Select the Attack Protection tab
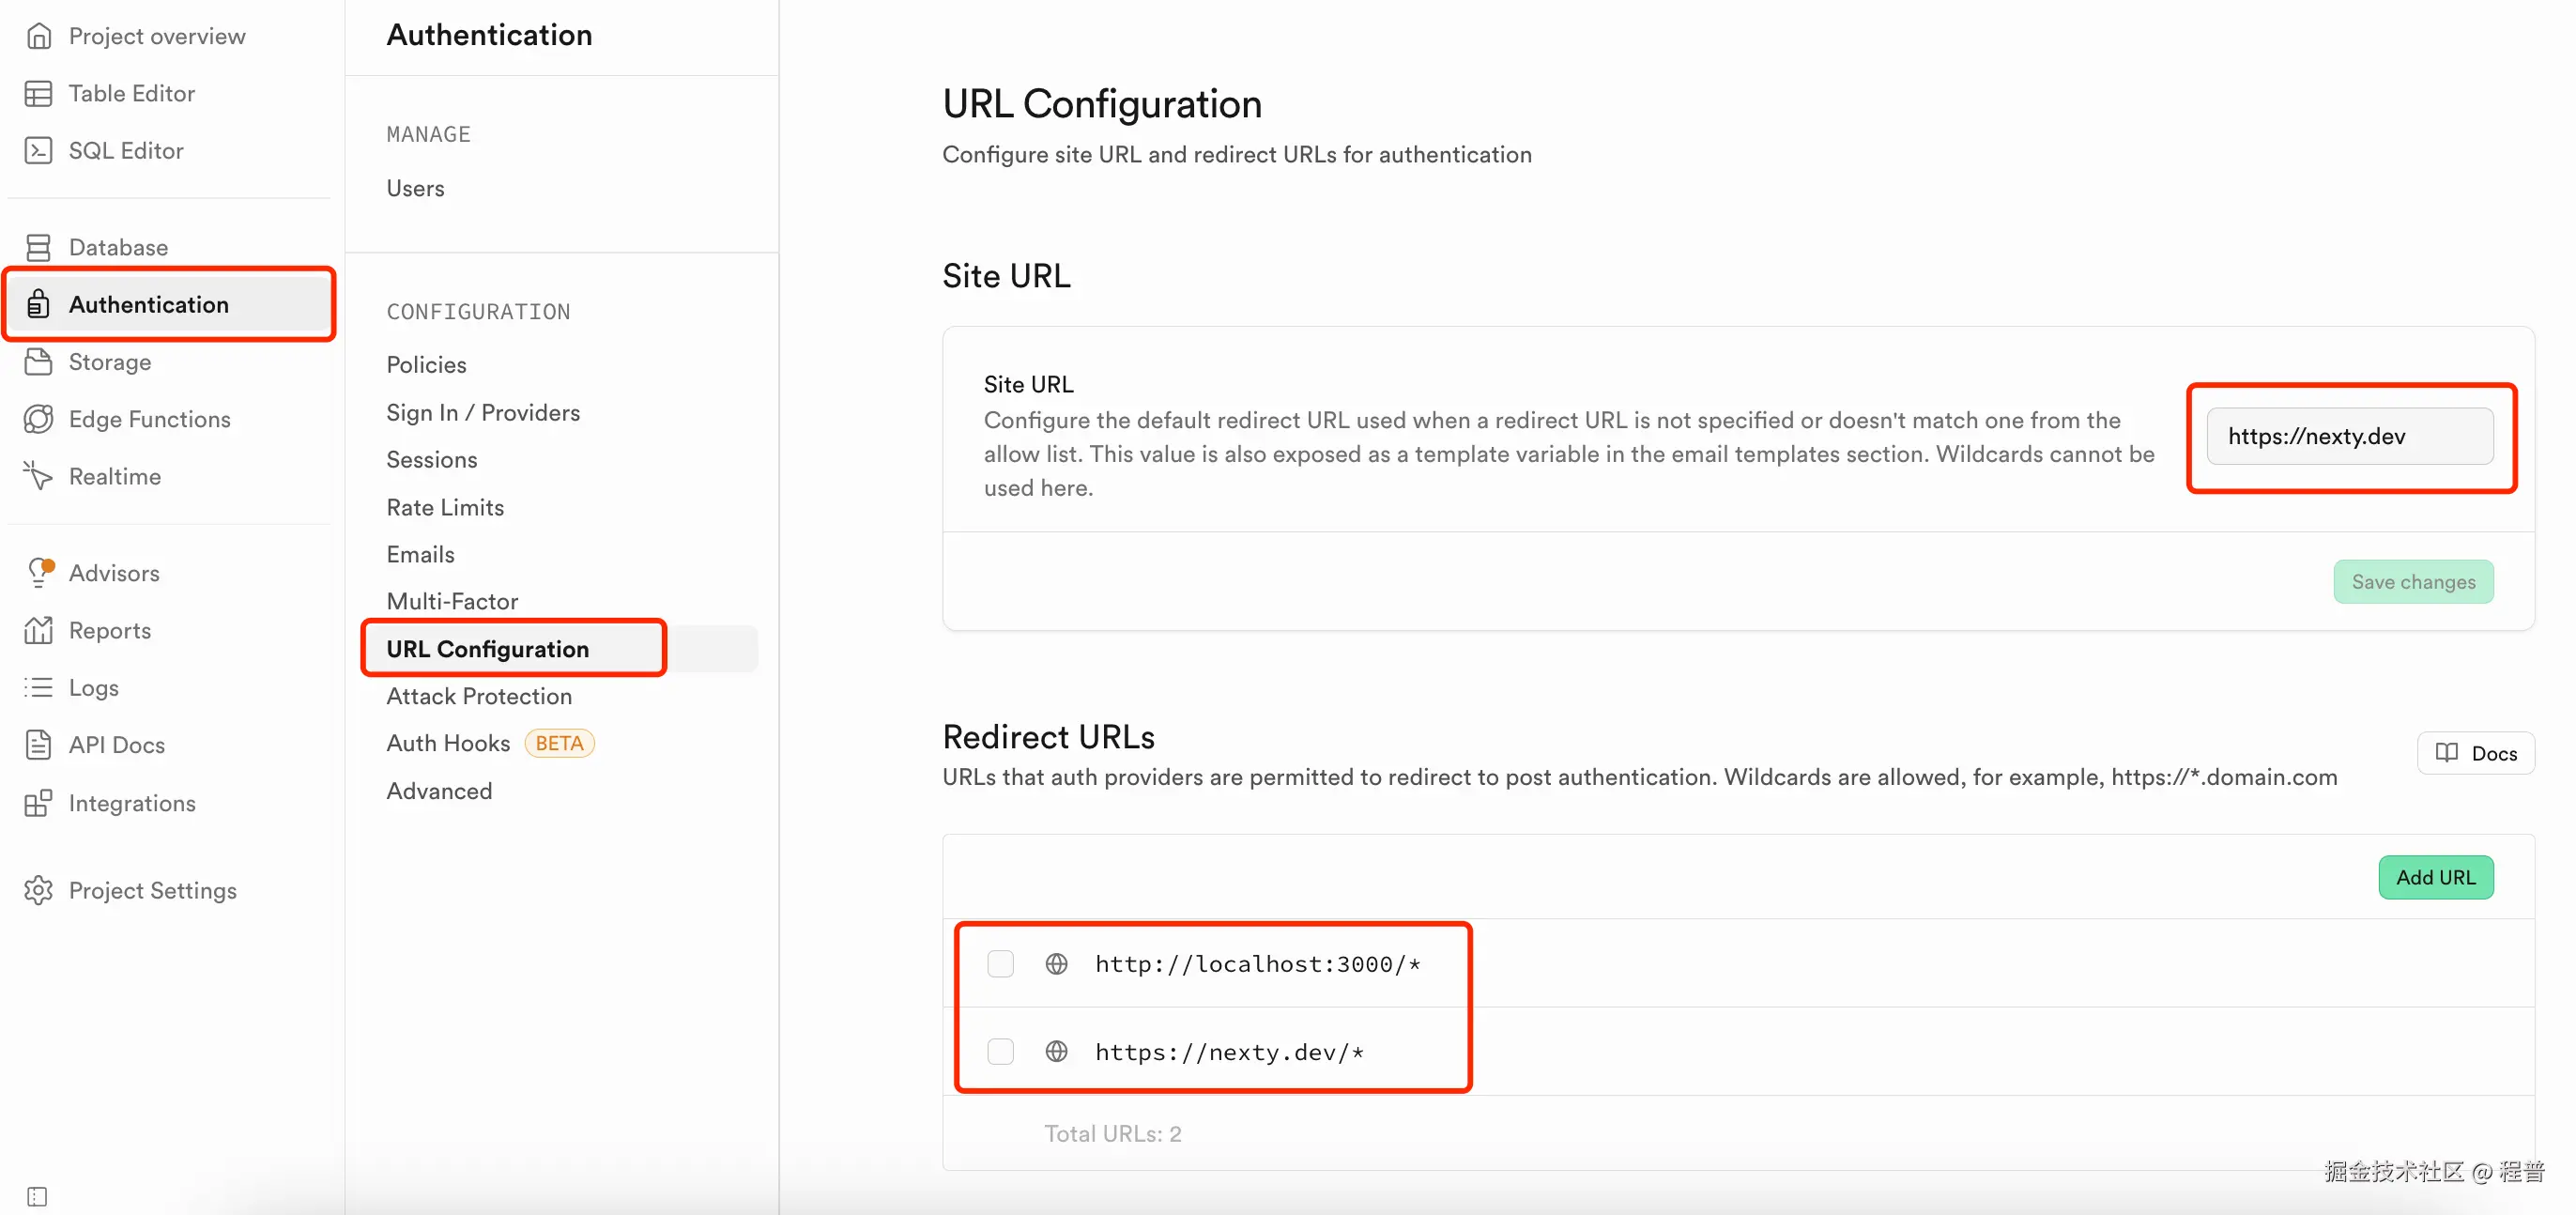Viewport: 2576px width, 1215px height. tap(478, 696)
